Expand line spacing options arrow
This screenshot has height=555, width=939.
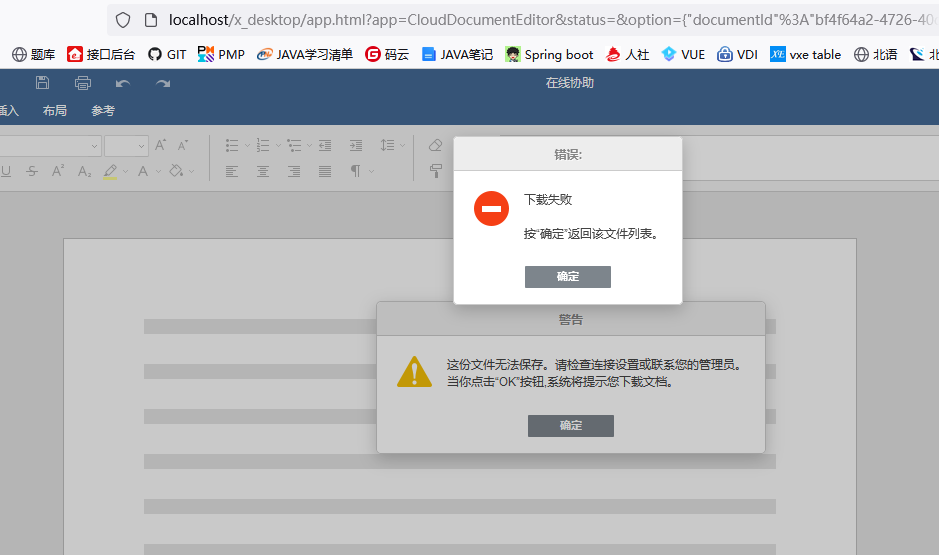[x=402, y=145]
